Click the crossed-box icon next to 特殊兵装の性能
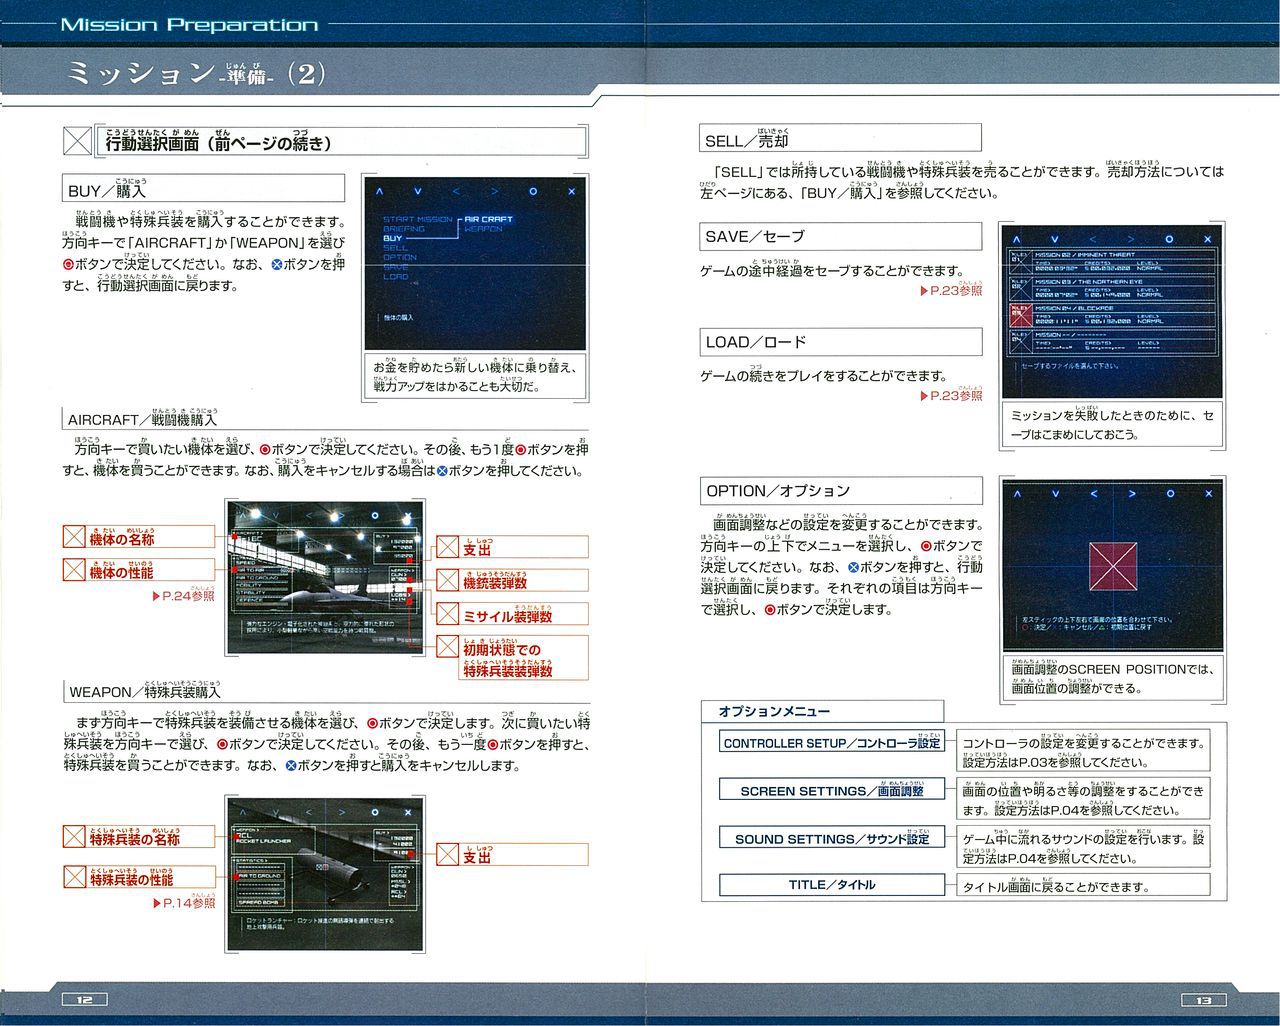1280x1026 pixels. (x=74, y=877)
